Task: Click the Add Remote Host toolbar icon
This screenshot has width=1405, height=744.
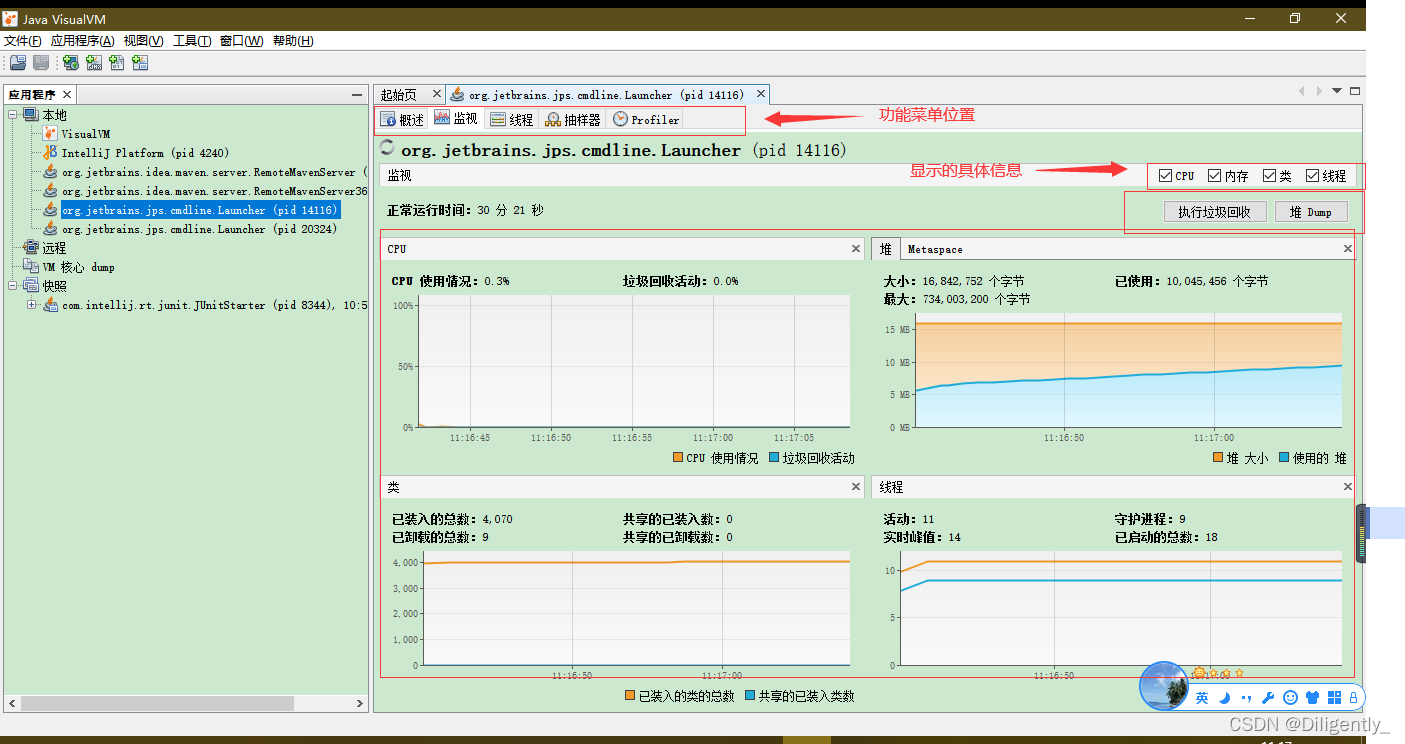Action: coord(69,62)
